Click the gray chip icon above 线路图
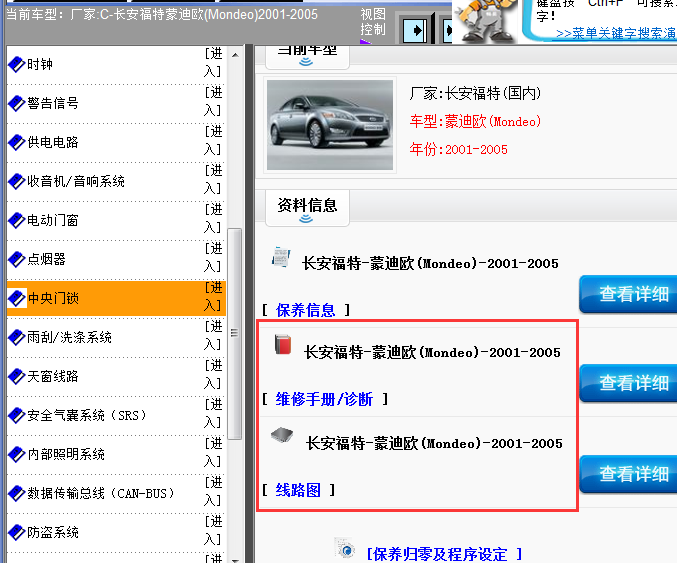 click(282, 434)
